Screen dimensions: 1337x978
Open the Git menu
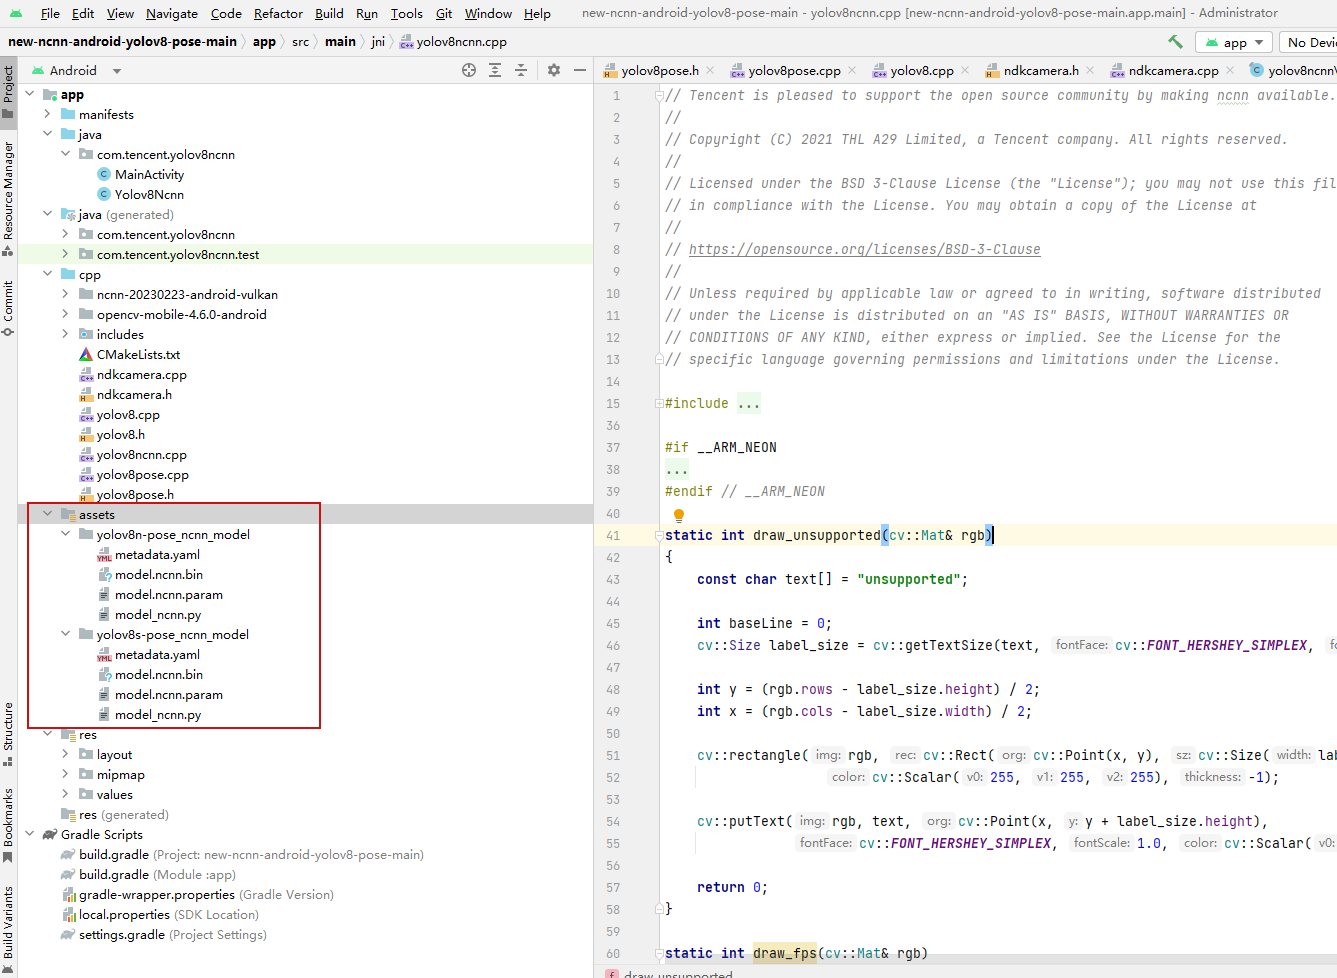[444, 13]
